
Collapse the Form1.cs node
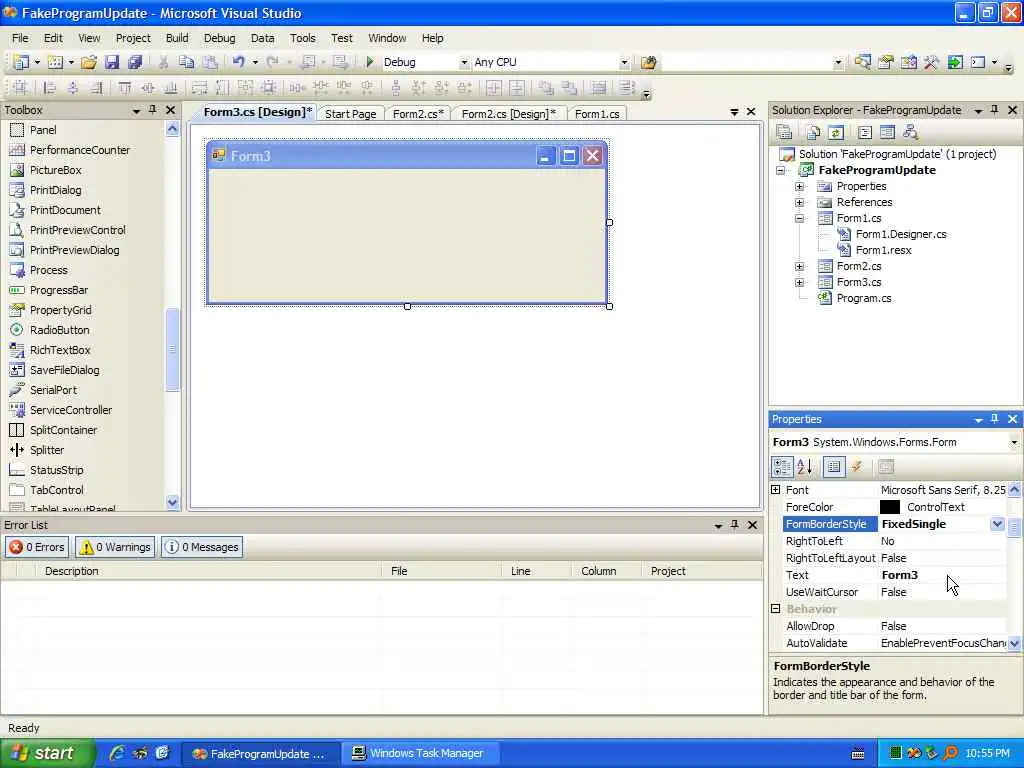pos(799,218)
